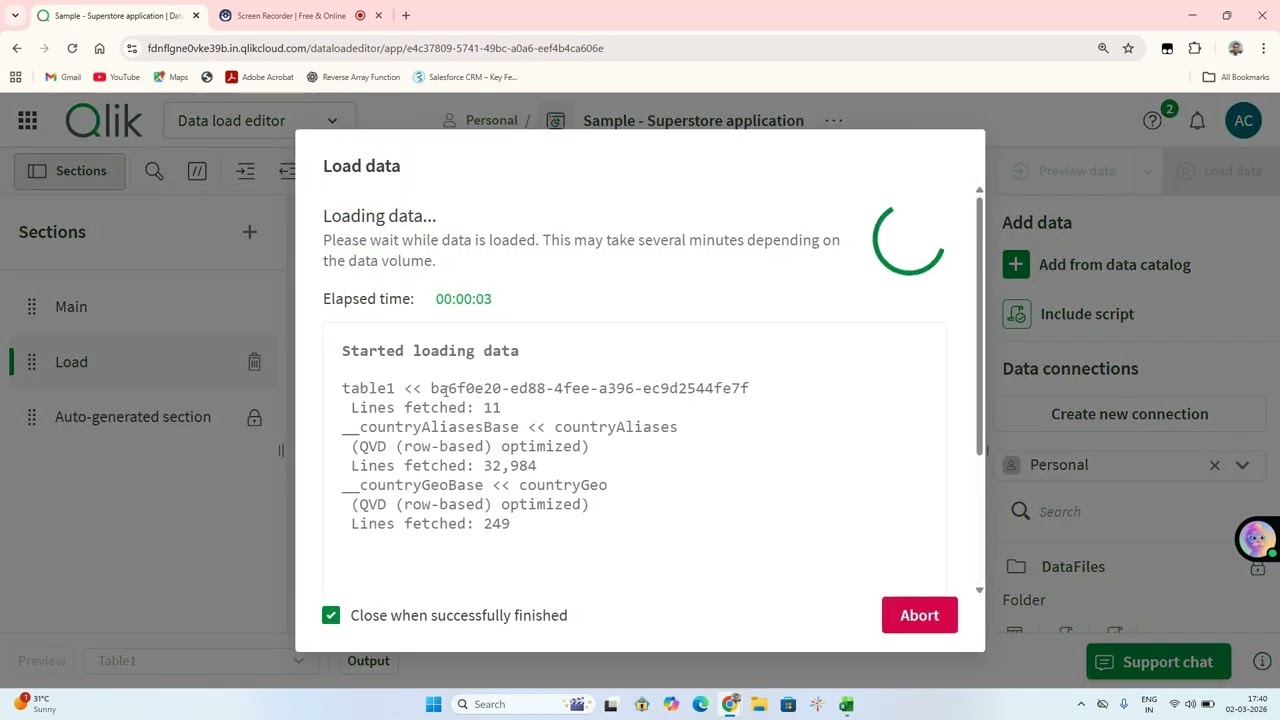This screenshot has height=720, width=1280.
Task: Open Excel from the taskbar
Action: tap(846, 704)
